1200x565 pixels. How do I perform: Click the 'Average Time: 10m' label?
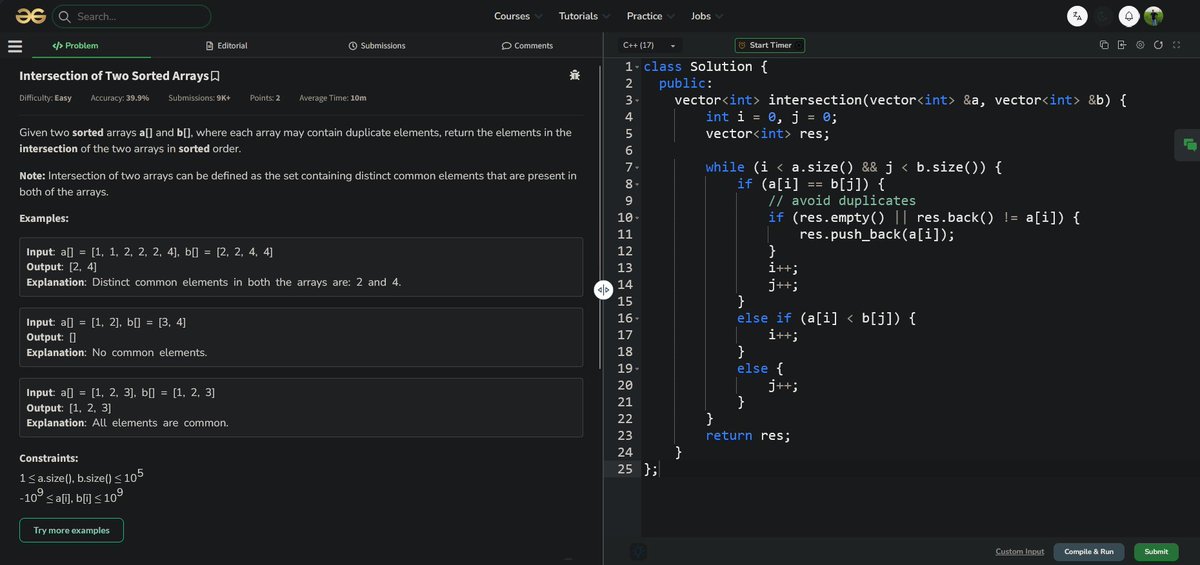coord(333,98)
